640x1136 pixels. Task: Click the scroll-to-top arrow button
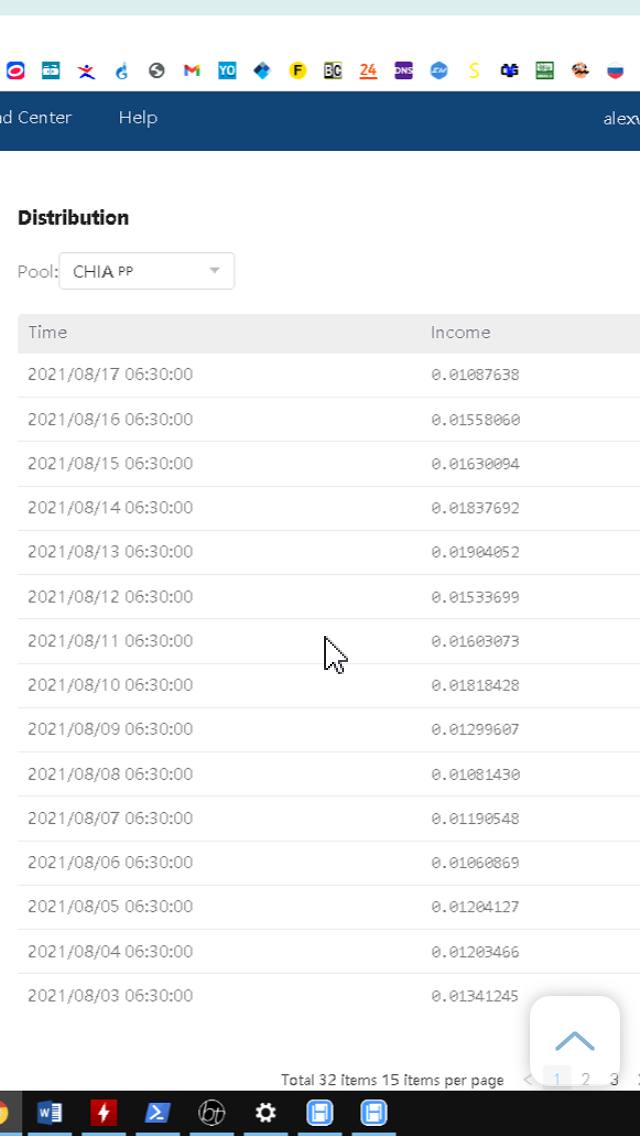tap(574, 1041)
